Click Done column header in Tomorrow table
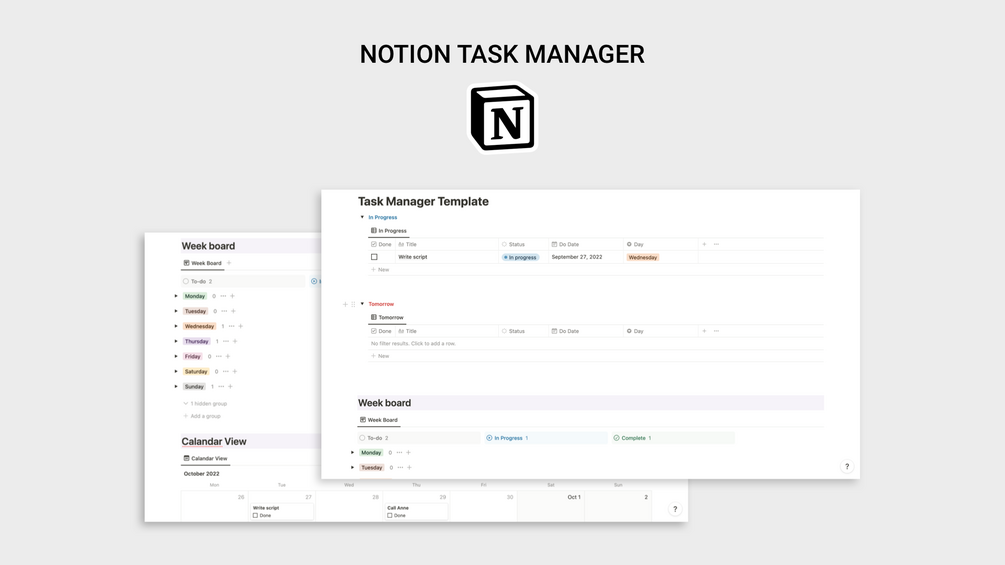Screen dimensions: 1005x565 click(x=381, y=331)
